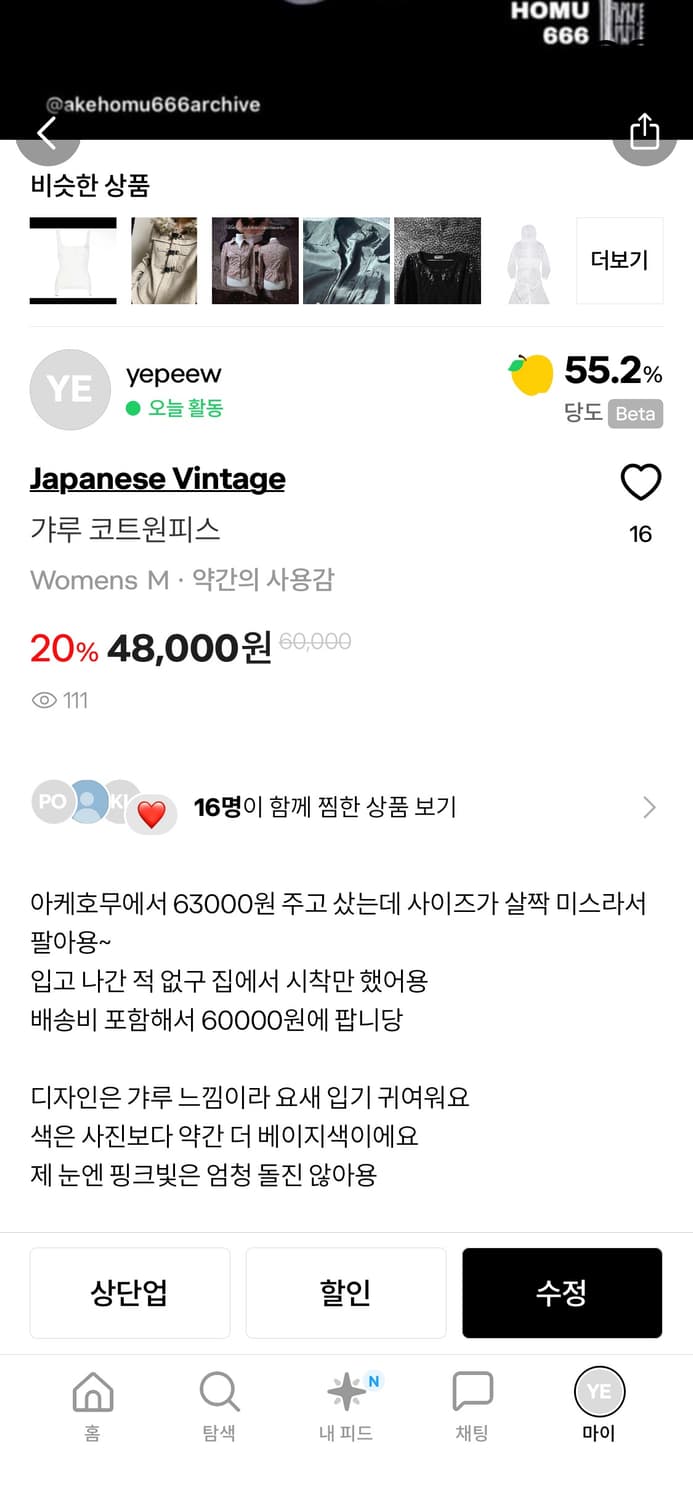Open the 채팅 chat bubble icon
This screenshot has width=693, height=1500.
pos(472,1392)
